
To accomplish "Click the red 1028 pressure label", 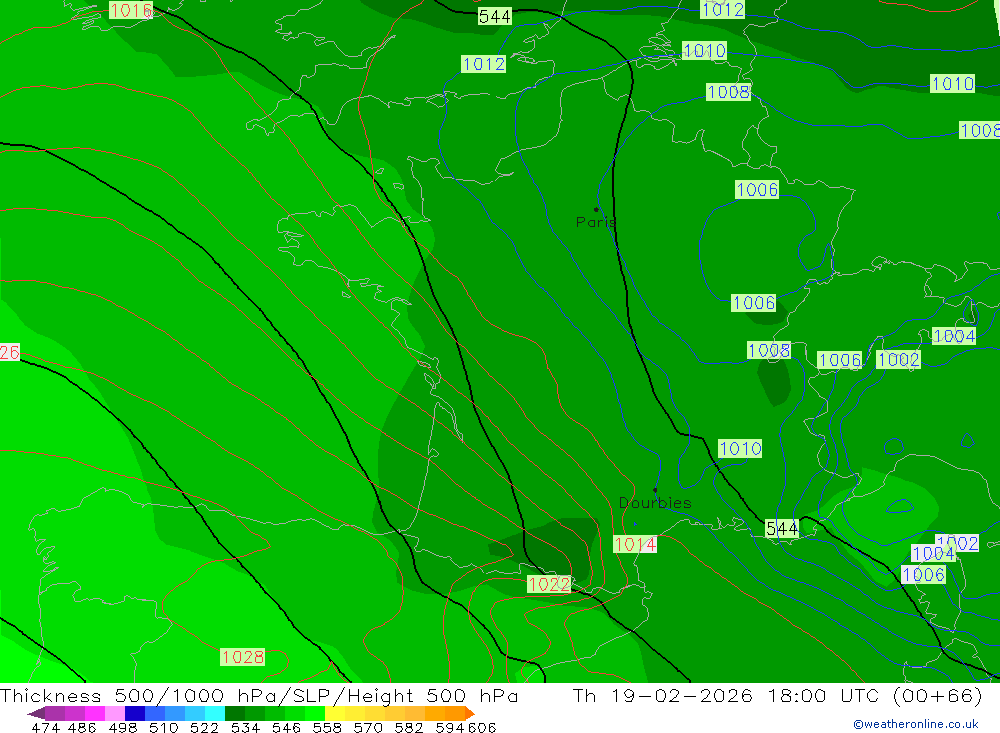I will click(x=242, y=657).
